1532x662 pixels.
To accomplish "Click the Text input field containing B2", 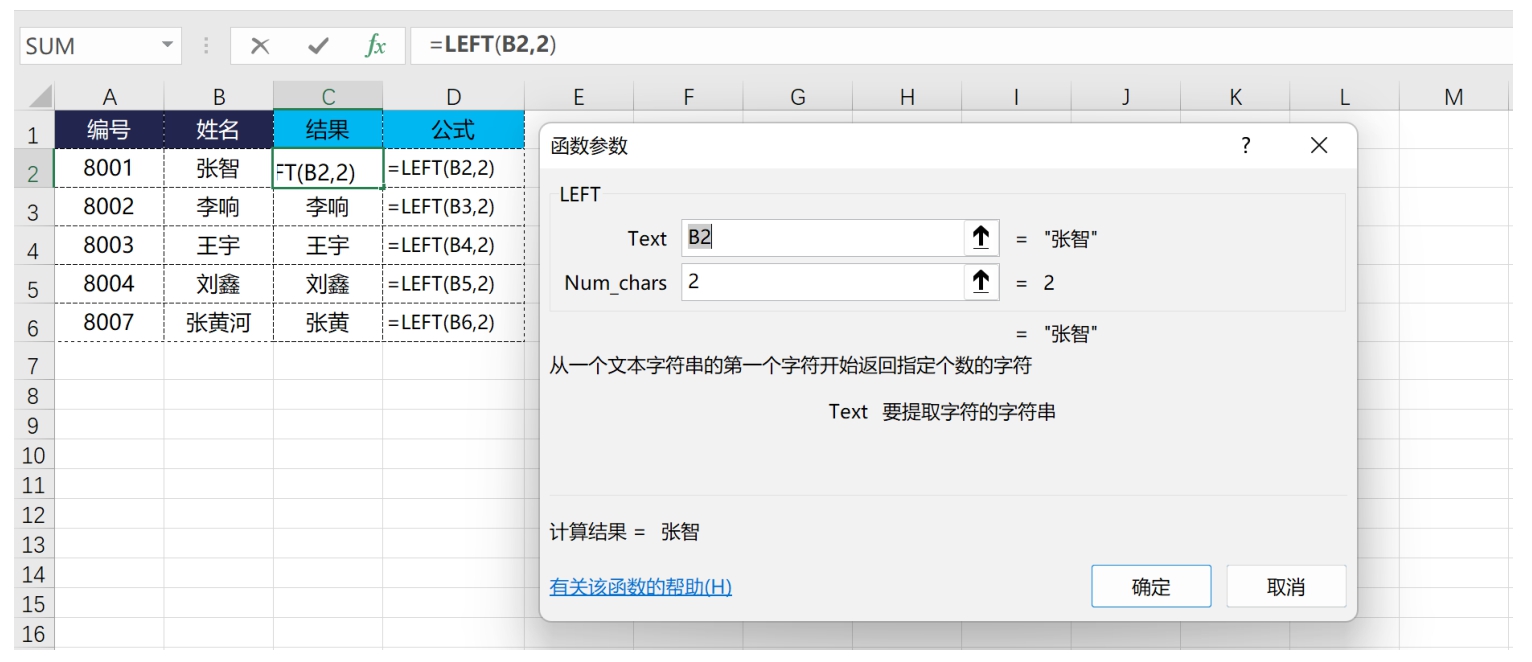I will (x=820, y=238).
